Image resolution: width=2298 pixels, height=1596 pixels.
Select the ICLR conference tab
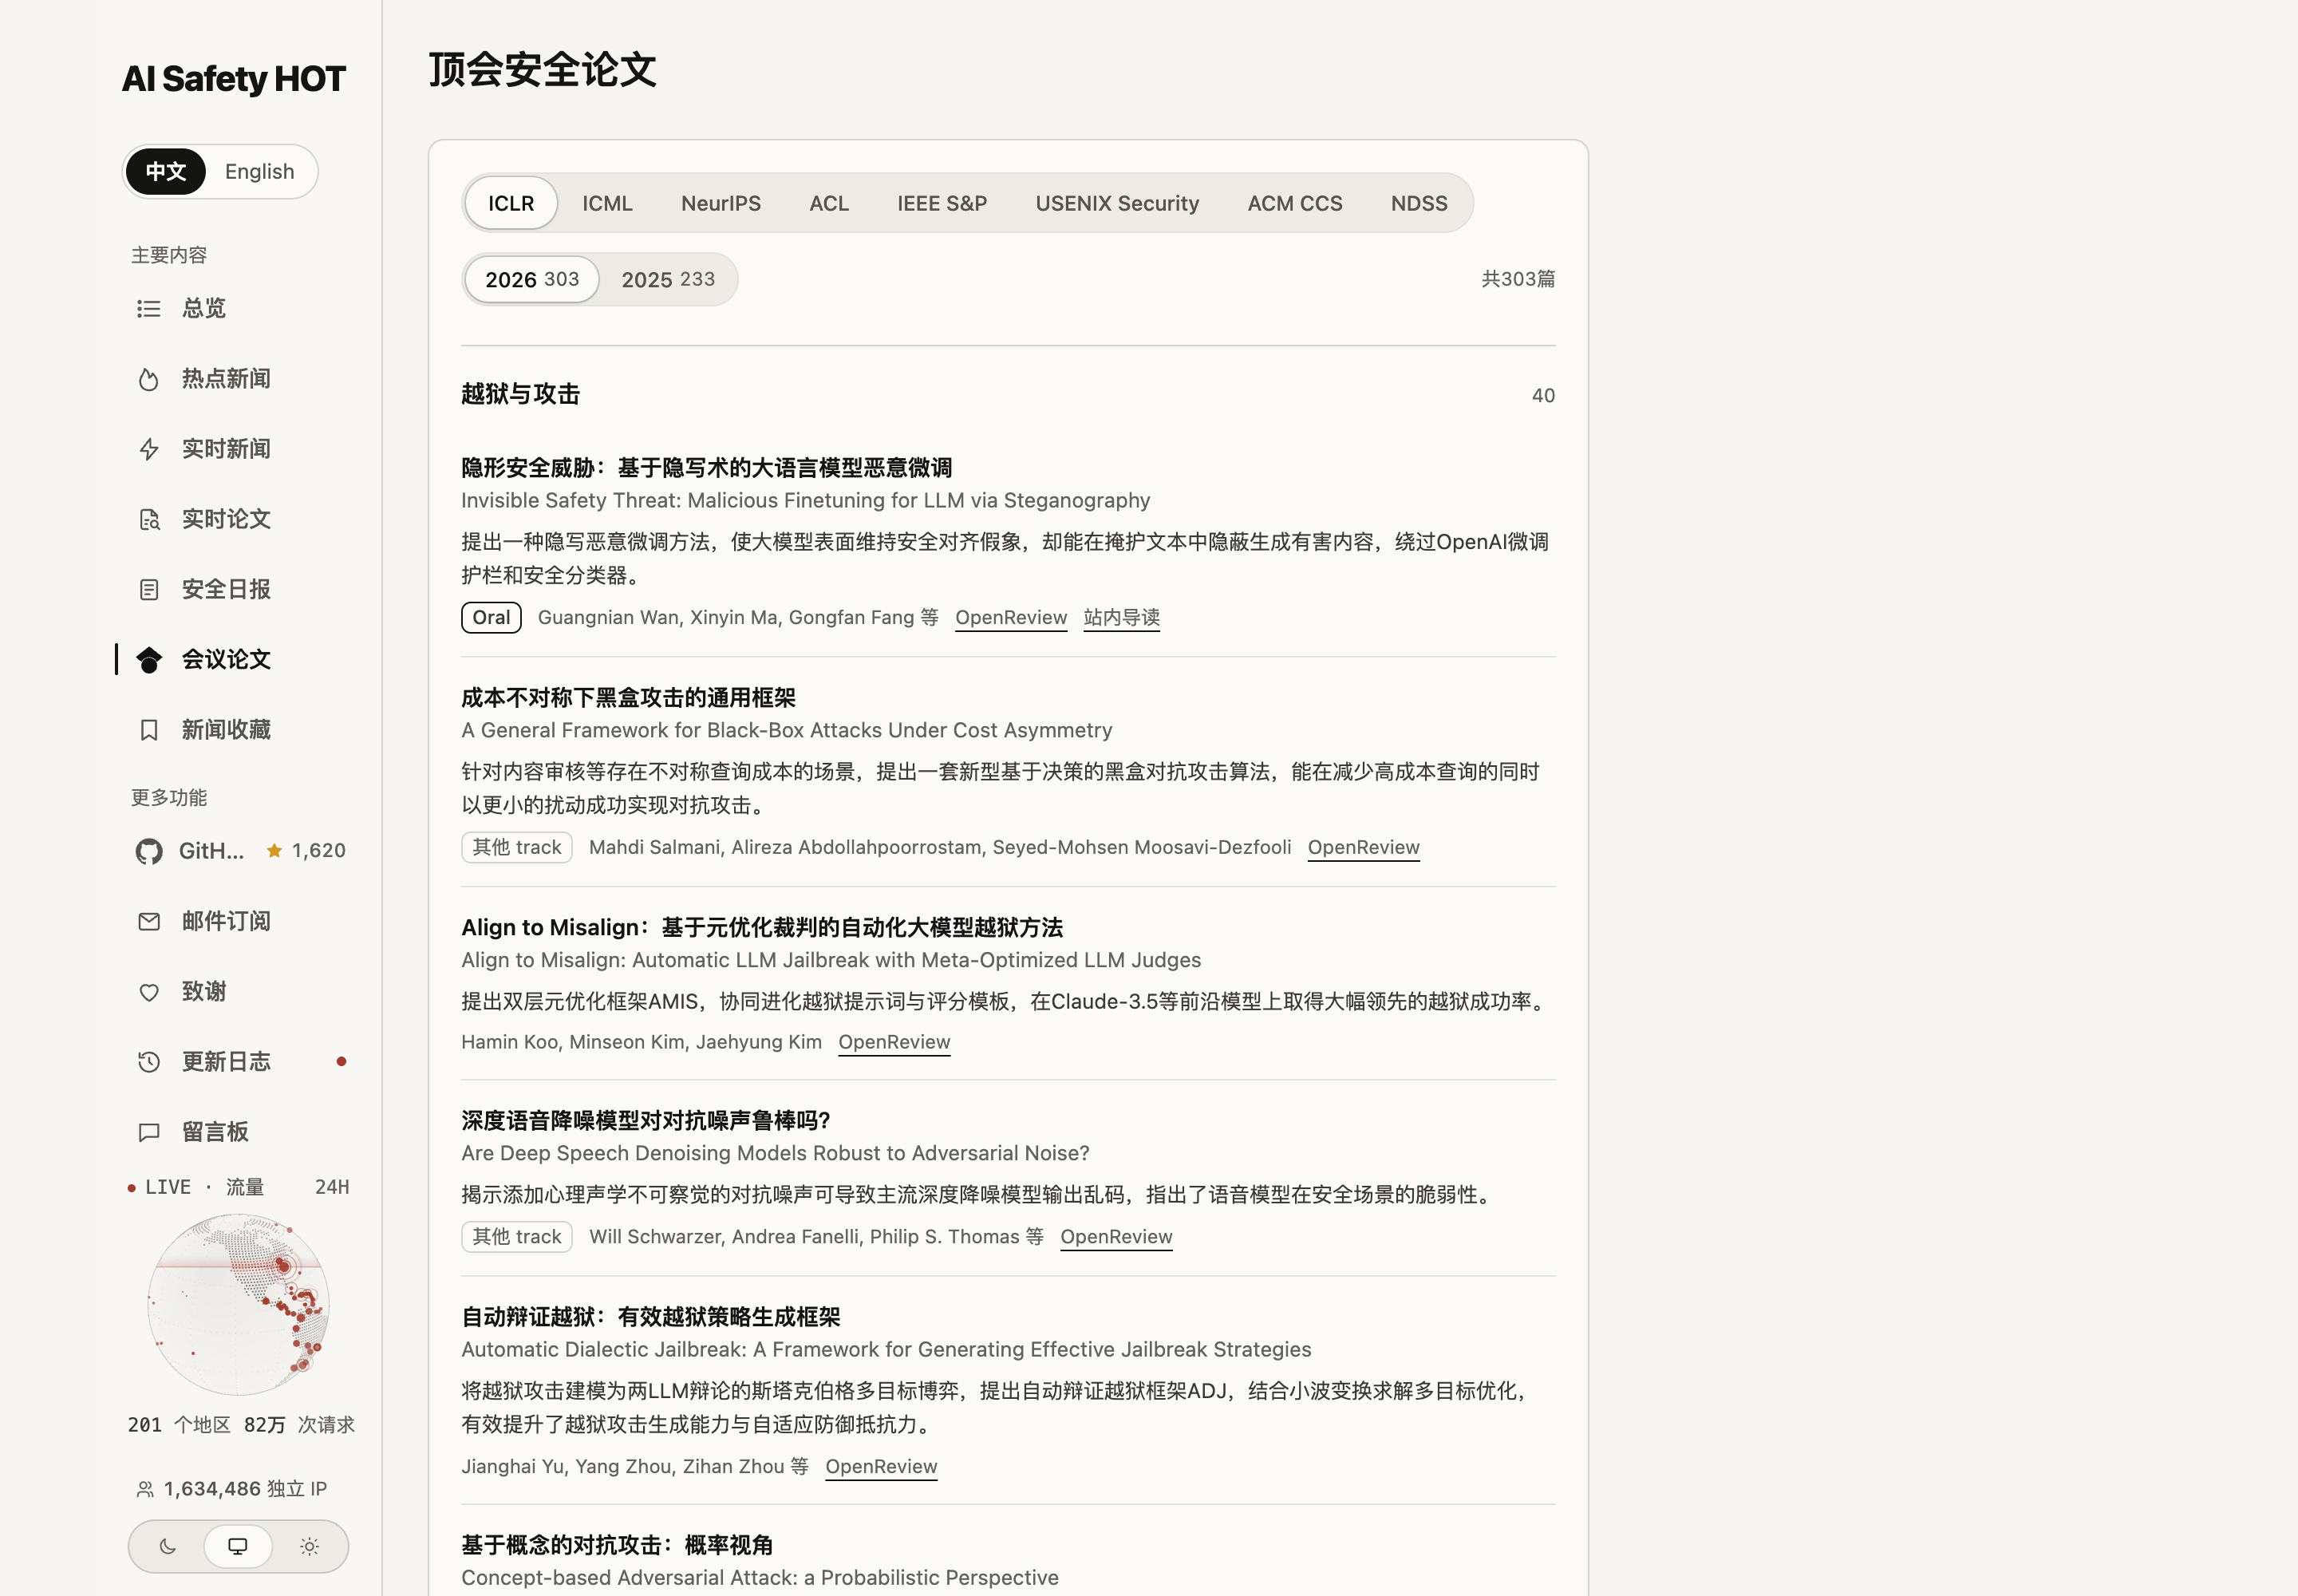511,204
